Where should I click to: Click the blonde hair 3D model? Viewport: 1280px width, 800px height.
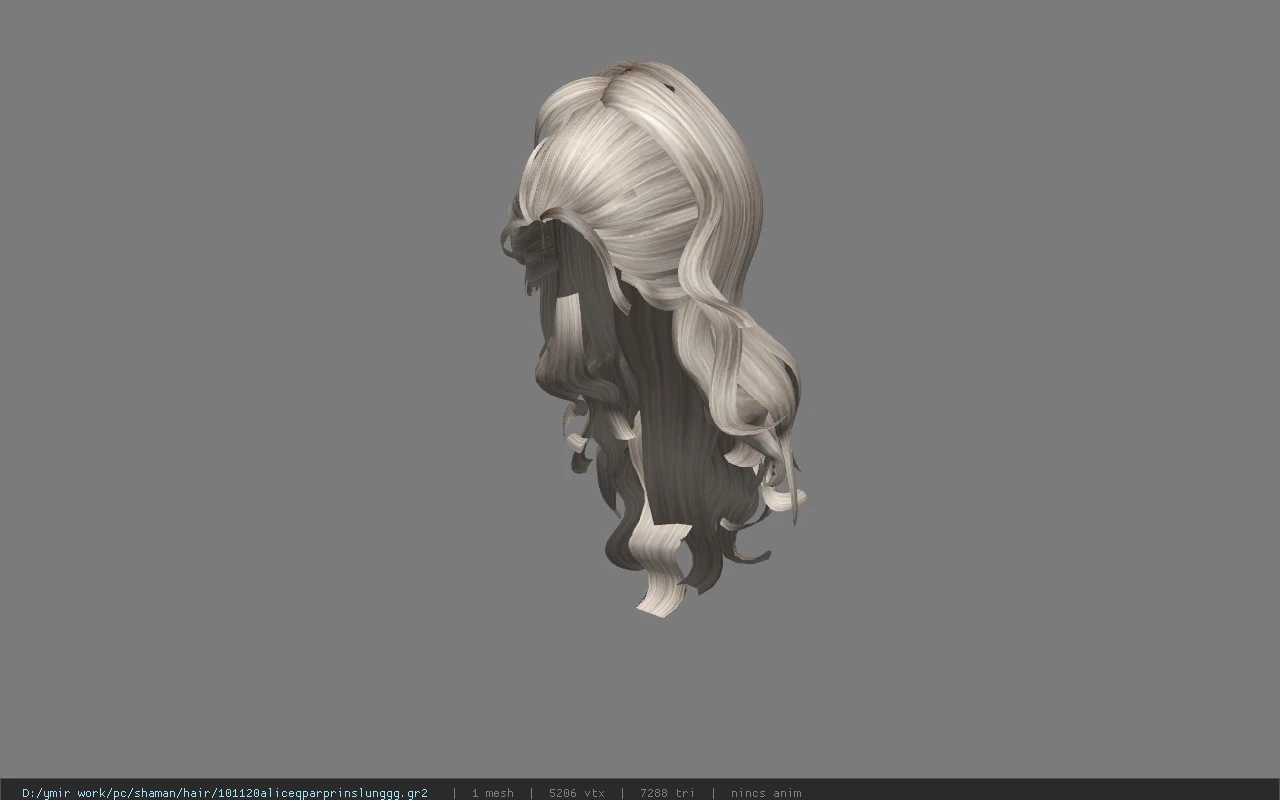652,338
